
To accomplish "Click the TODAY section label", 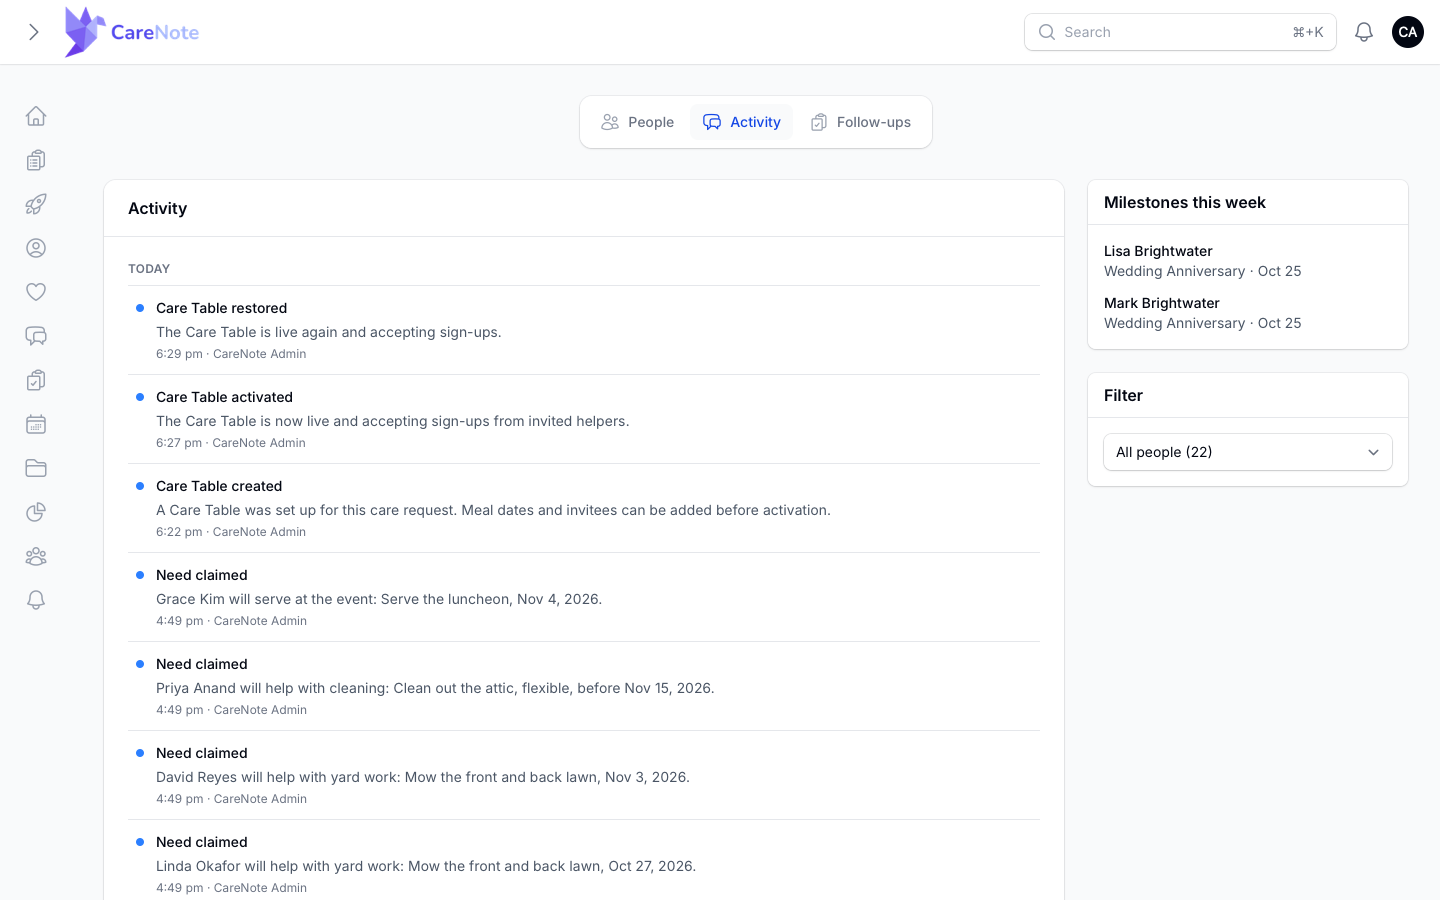I will click(149, 269).
